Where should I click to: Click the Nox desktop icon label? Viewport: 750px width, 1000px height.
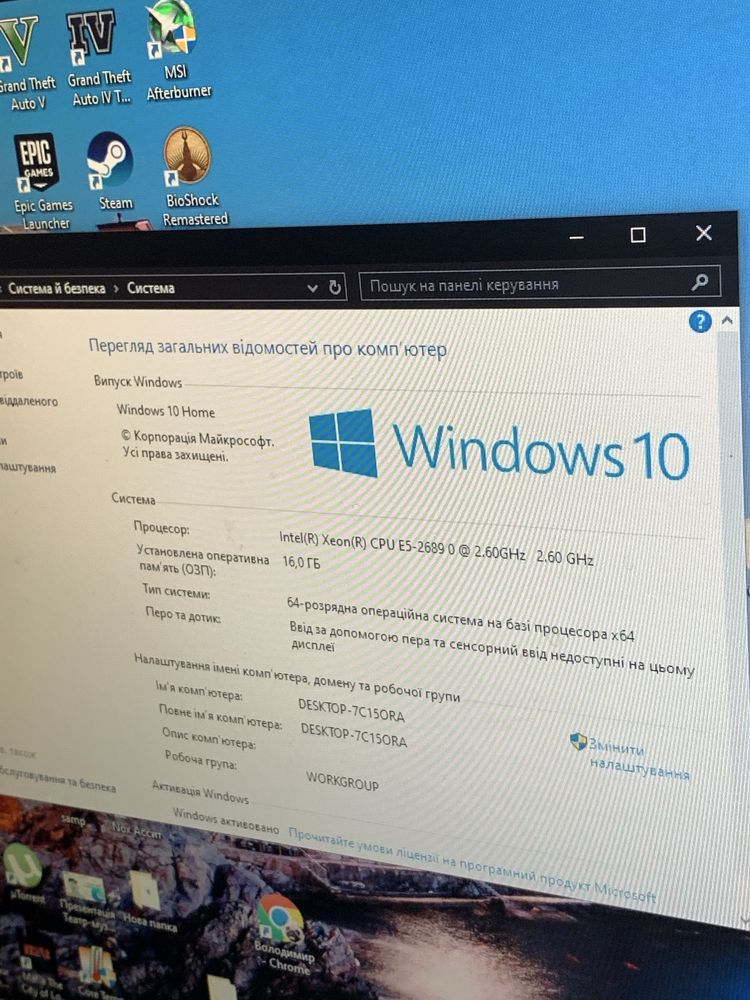click(x=136, y=830)
